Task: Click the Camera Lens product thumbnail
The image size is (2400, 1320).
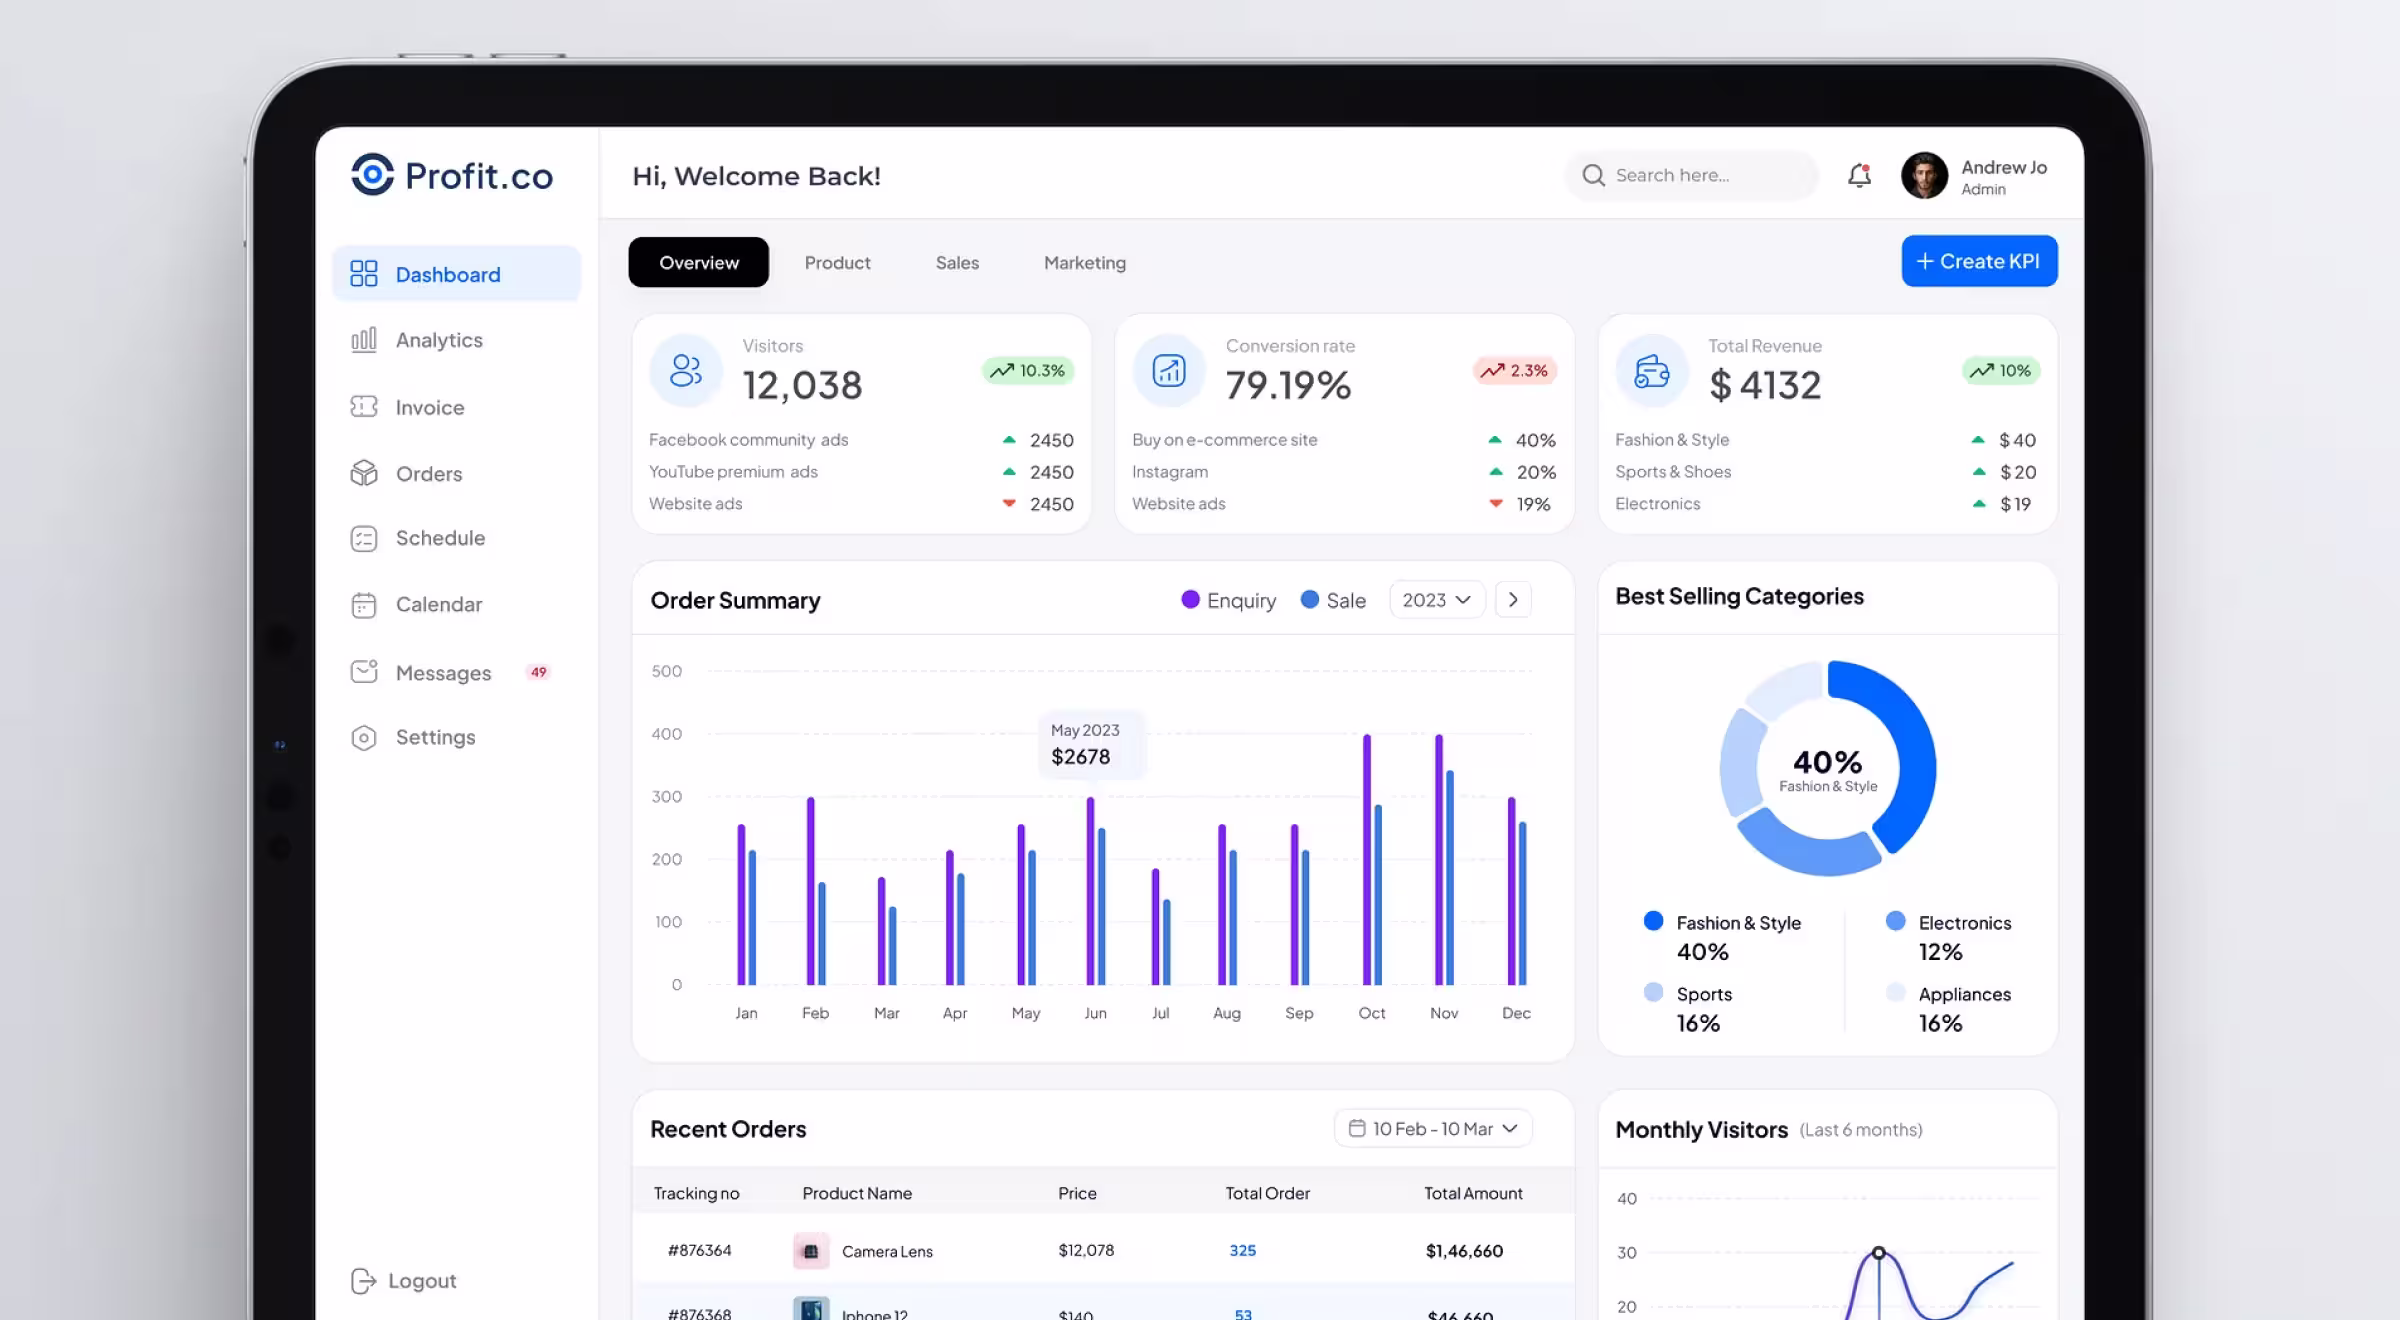Action: coord(811,1251)
